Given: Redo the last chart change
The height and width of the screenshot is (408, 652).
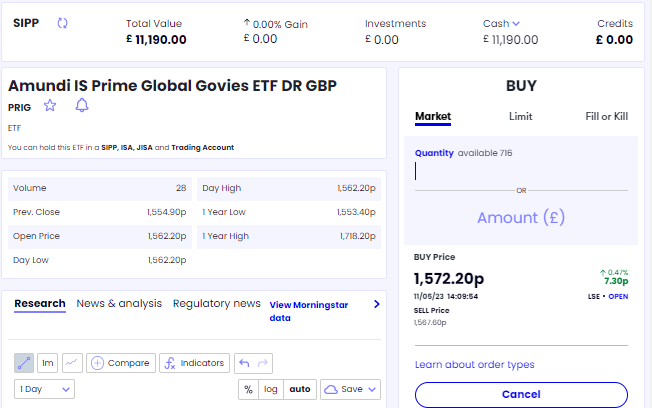Looking at the screenshot, I should click(x=263, y=363).
